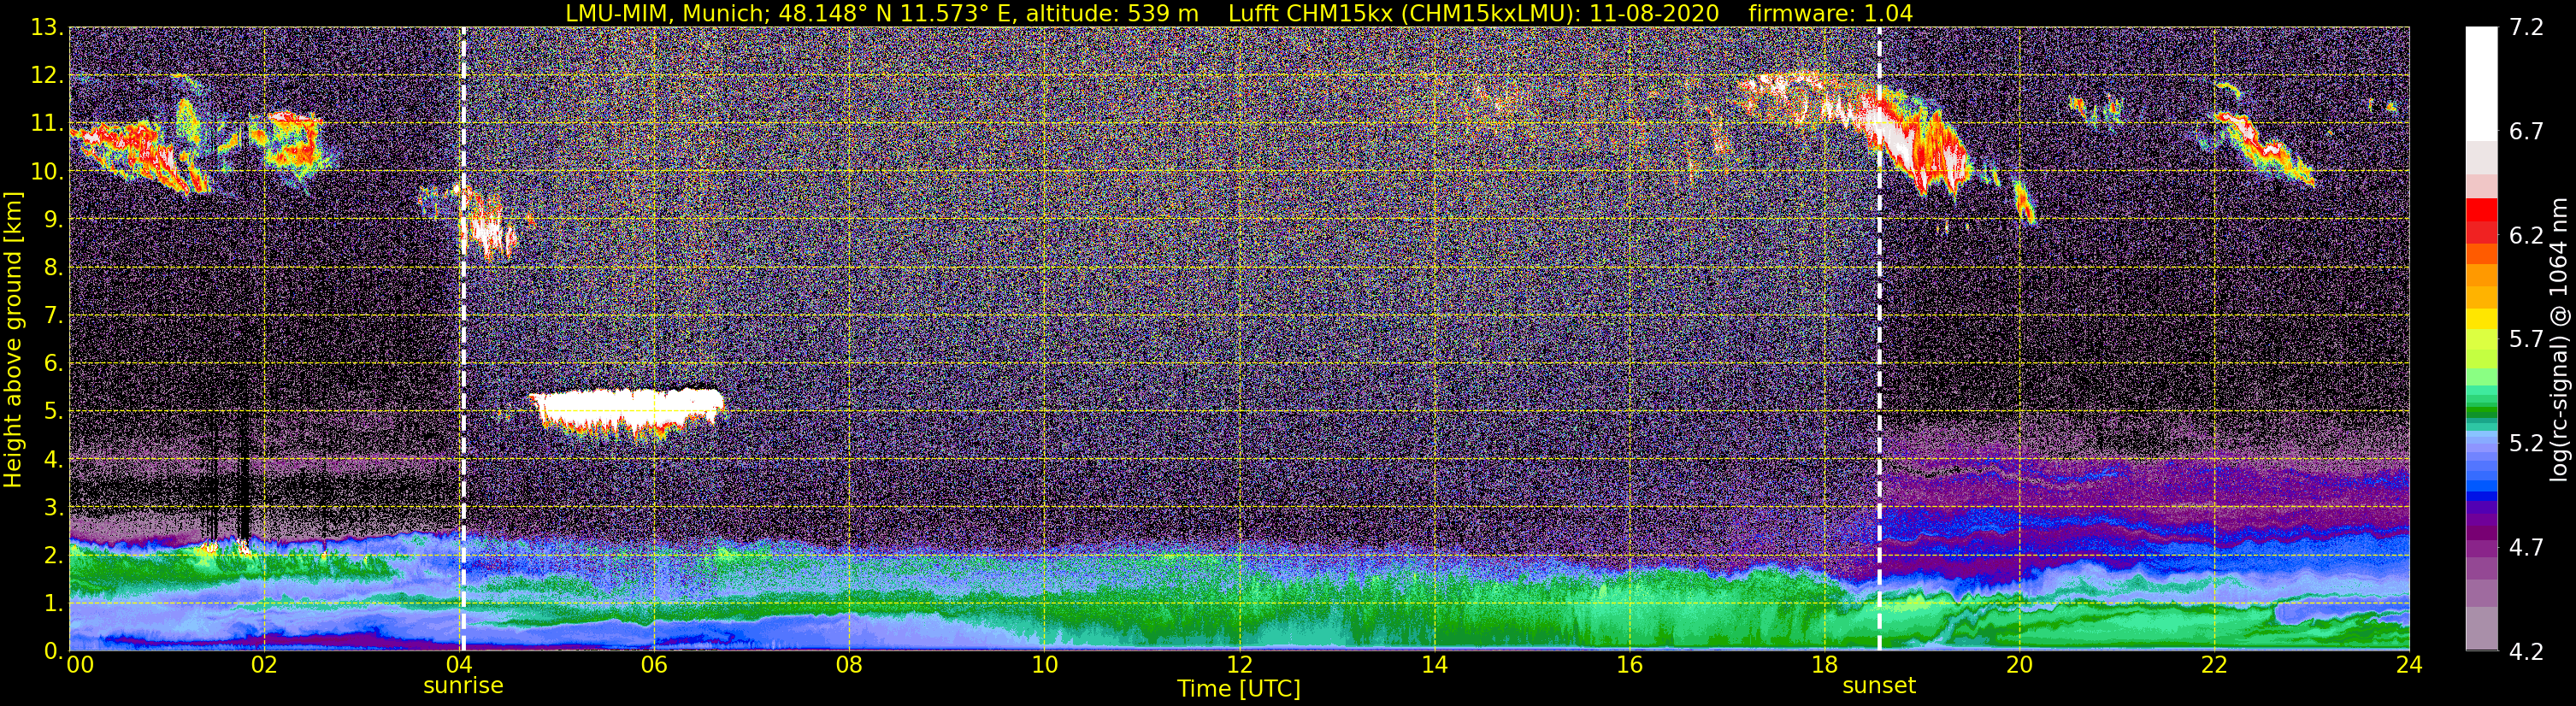2576x706 pixels.
Task: Click the height axis tick '7.'
Action: coord(53,316)
